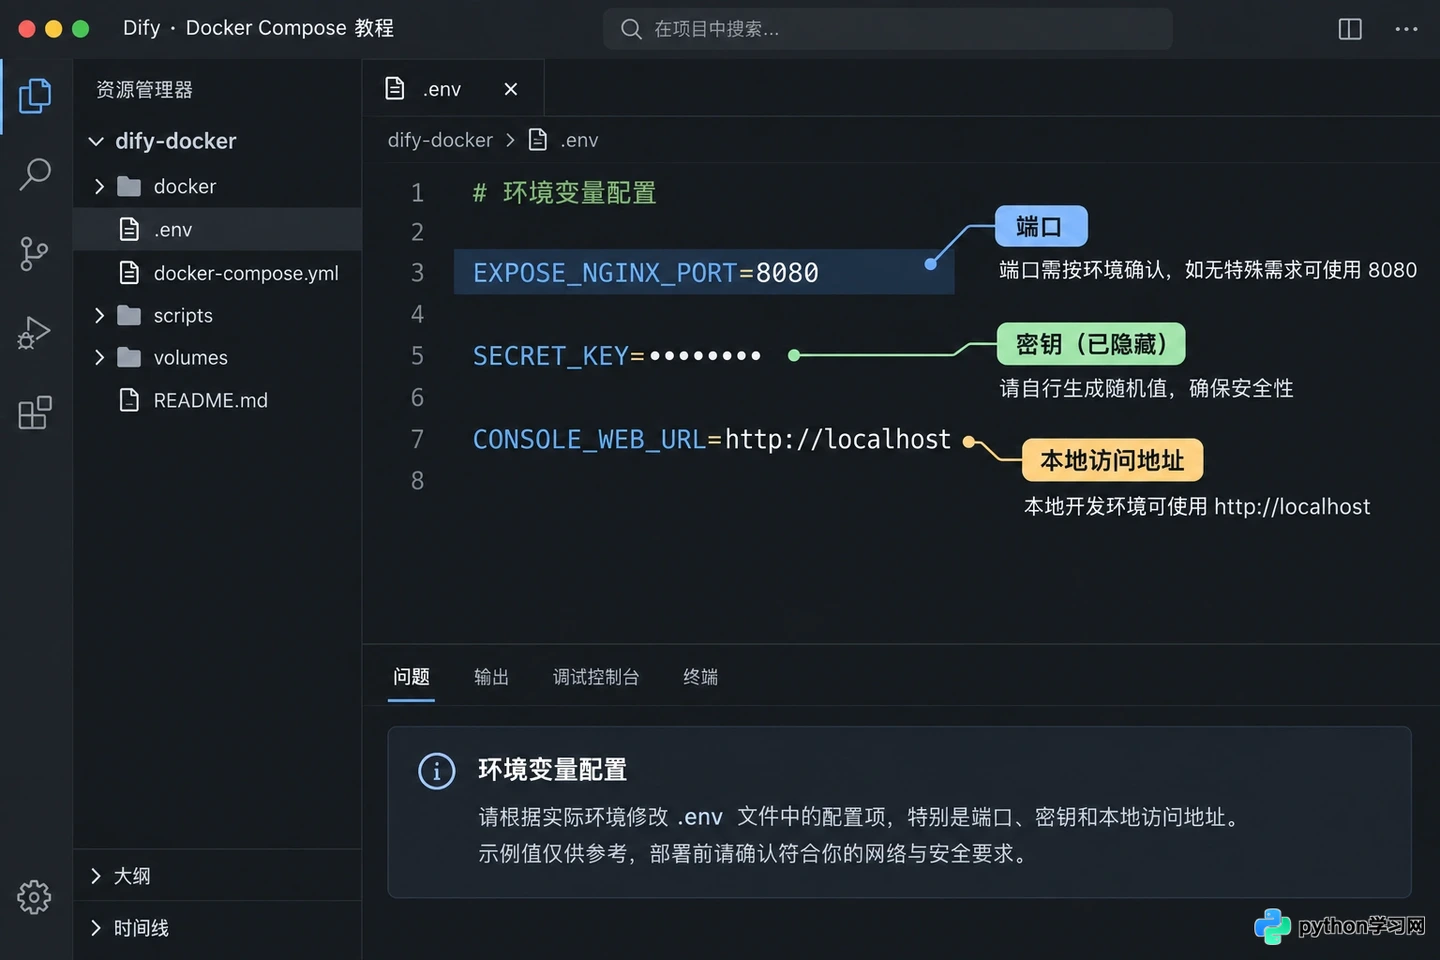Select the .env editor tab

coord(453,89)
